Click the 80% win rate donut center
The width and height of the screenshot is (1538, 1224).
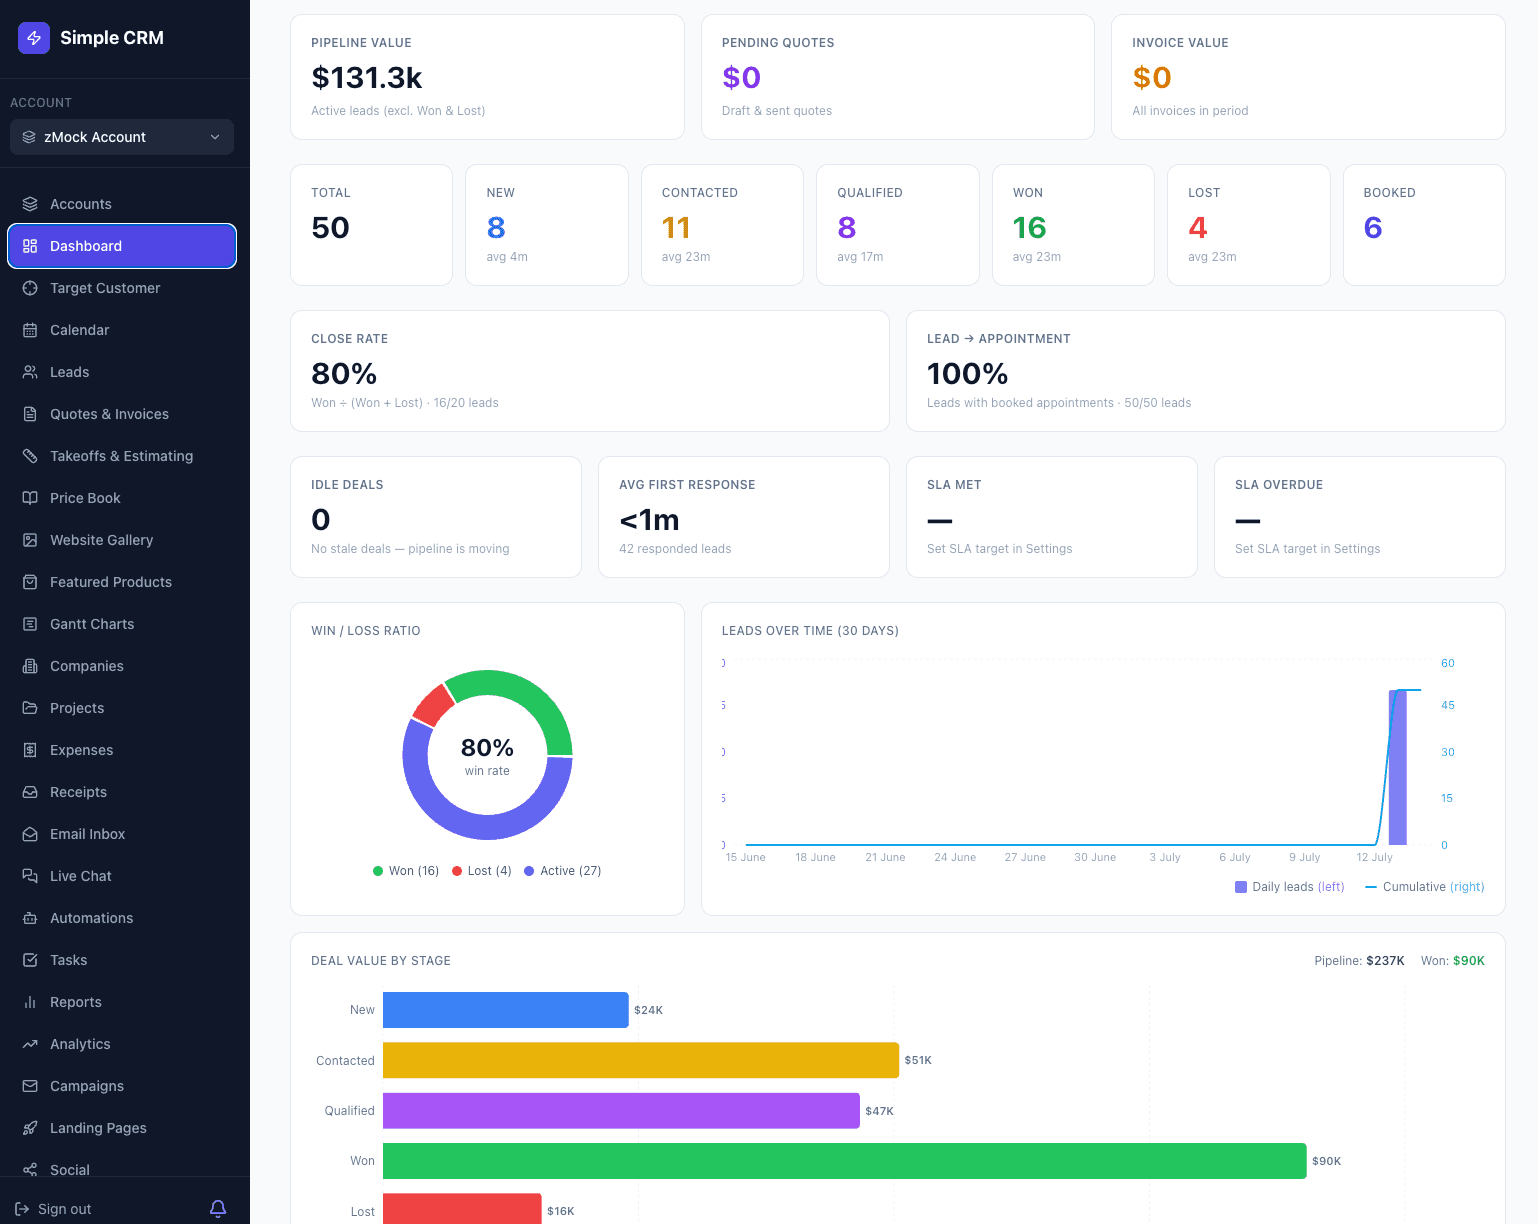point(487,755)
